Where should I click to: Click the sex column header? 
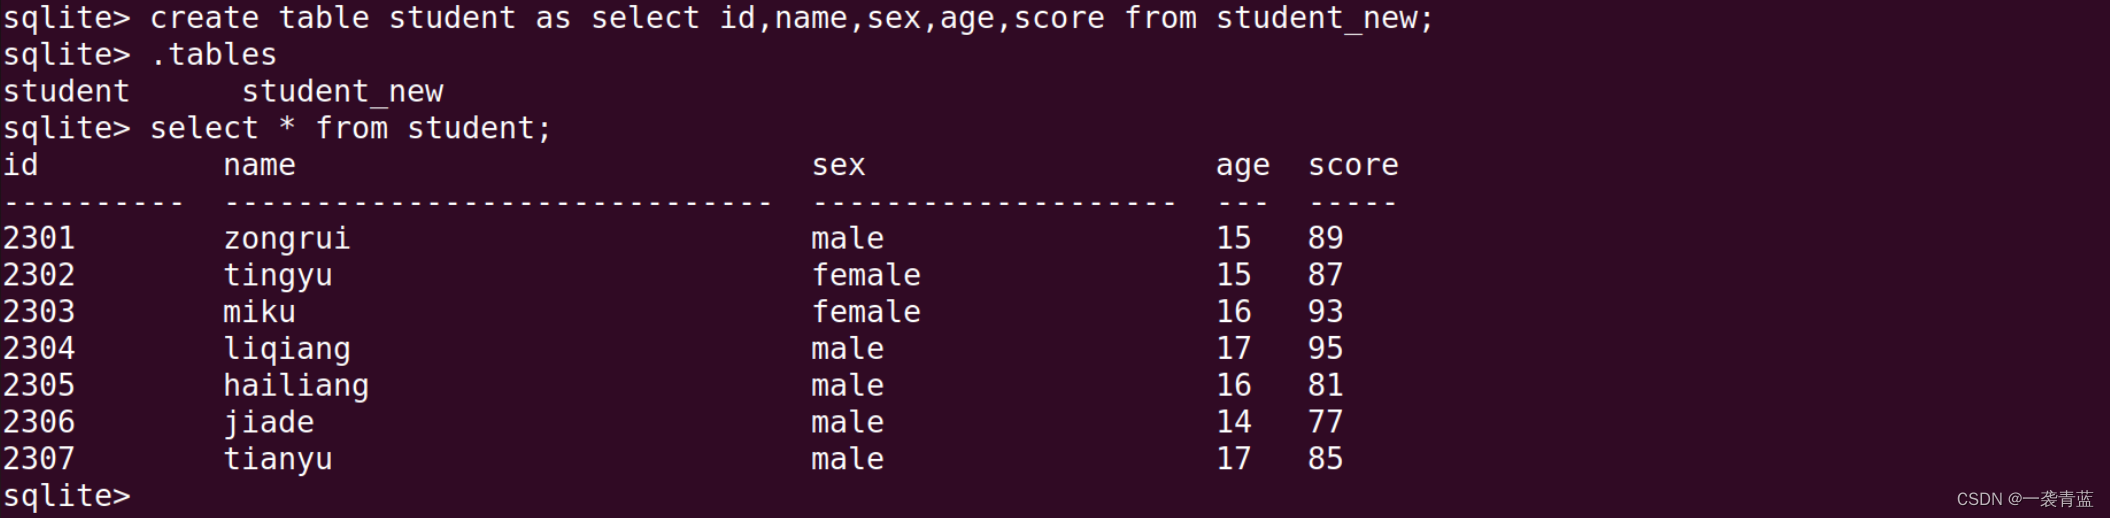click(x=838, y=165)
